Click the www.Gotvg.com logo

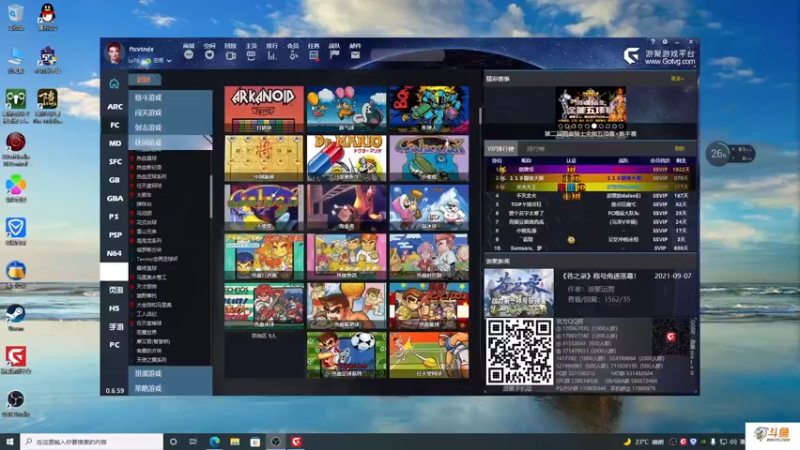(659, 57)
